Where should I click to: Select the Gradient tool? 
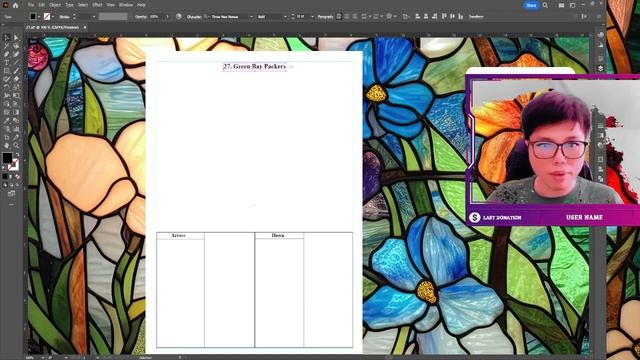(x=16, y=112)
